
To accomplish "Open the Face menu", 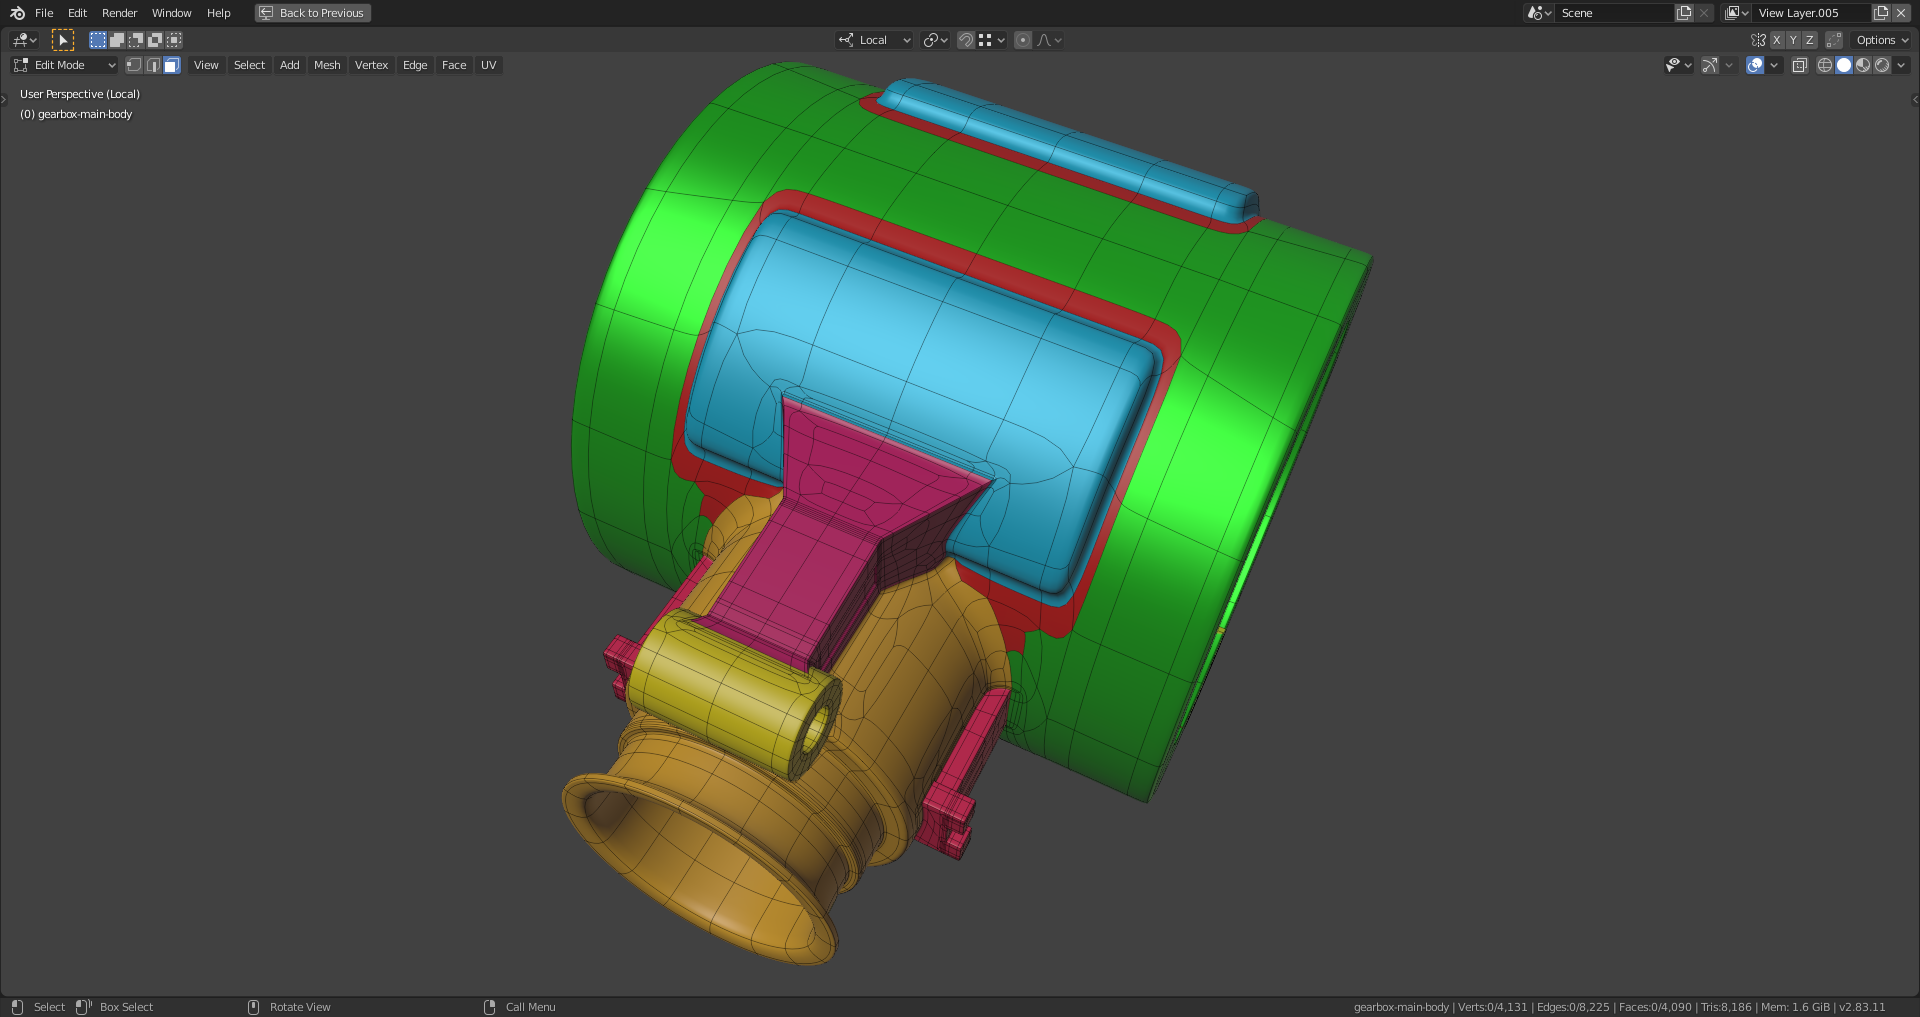I will pyautogui.click(x=454, y=65).
